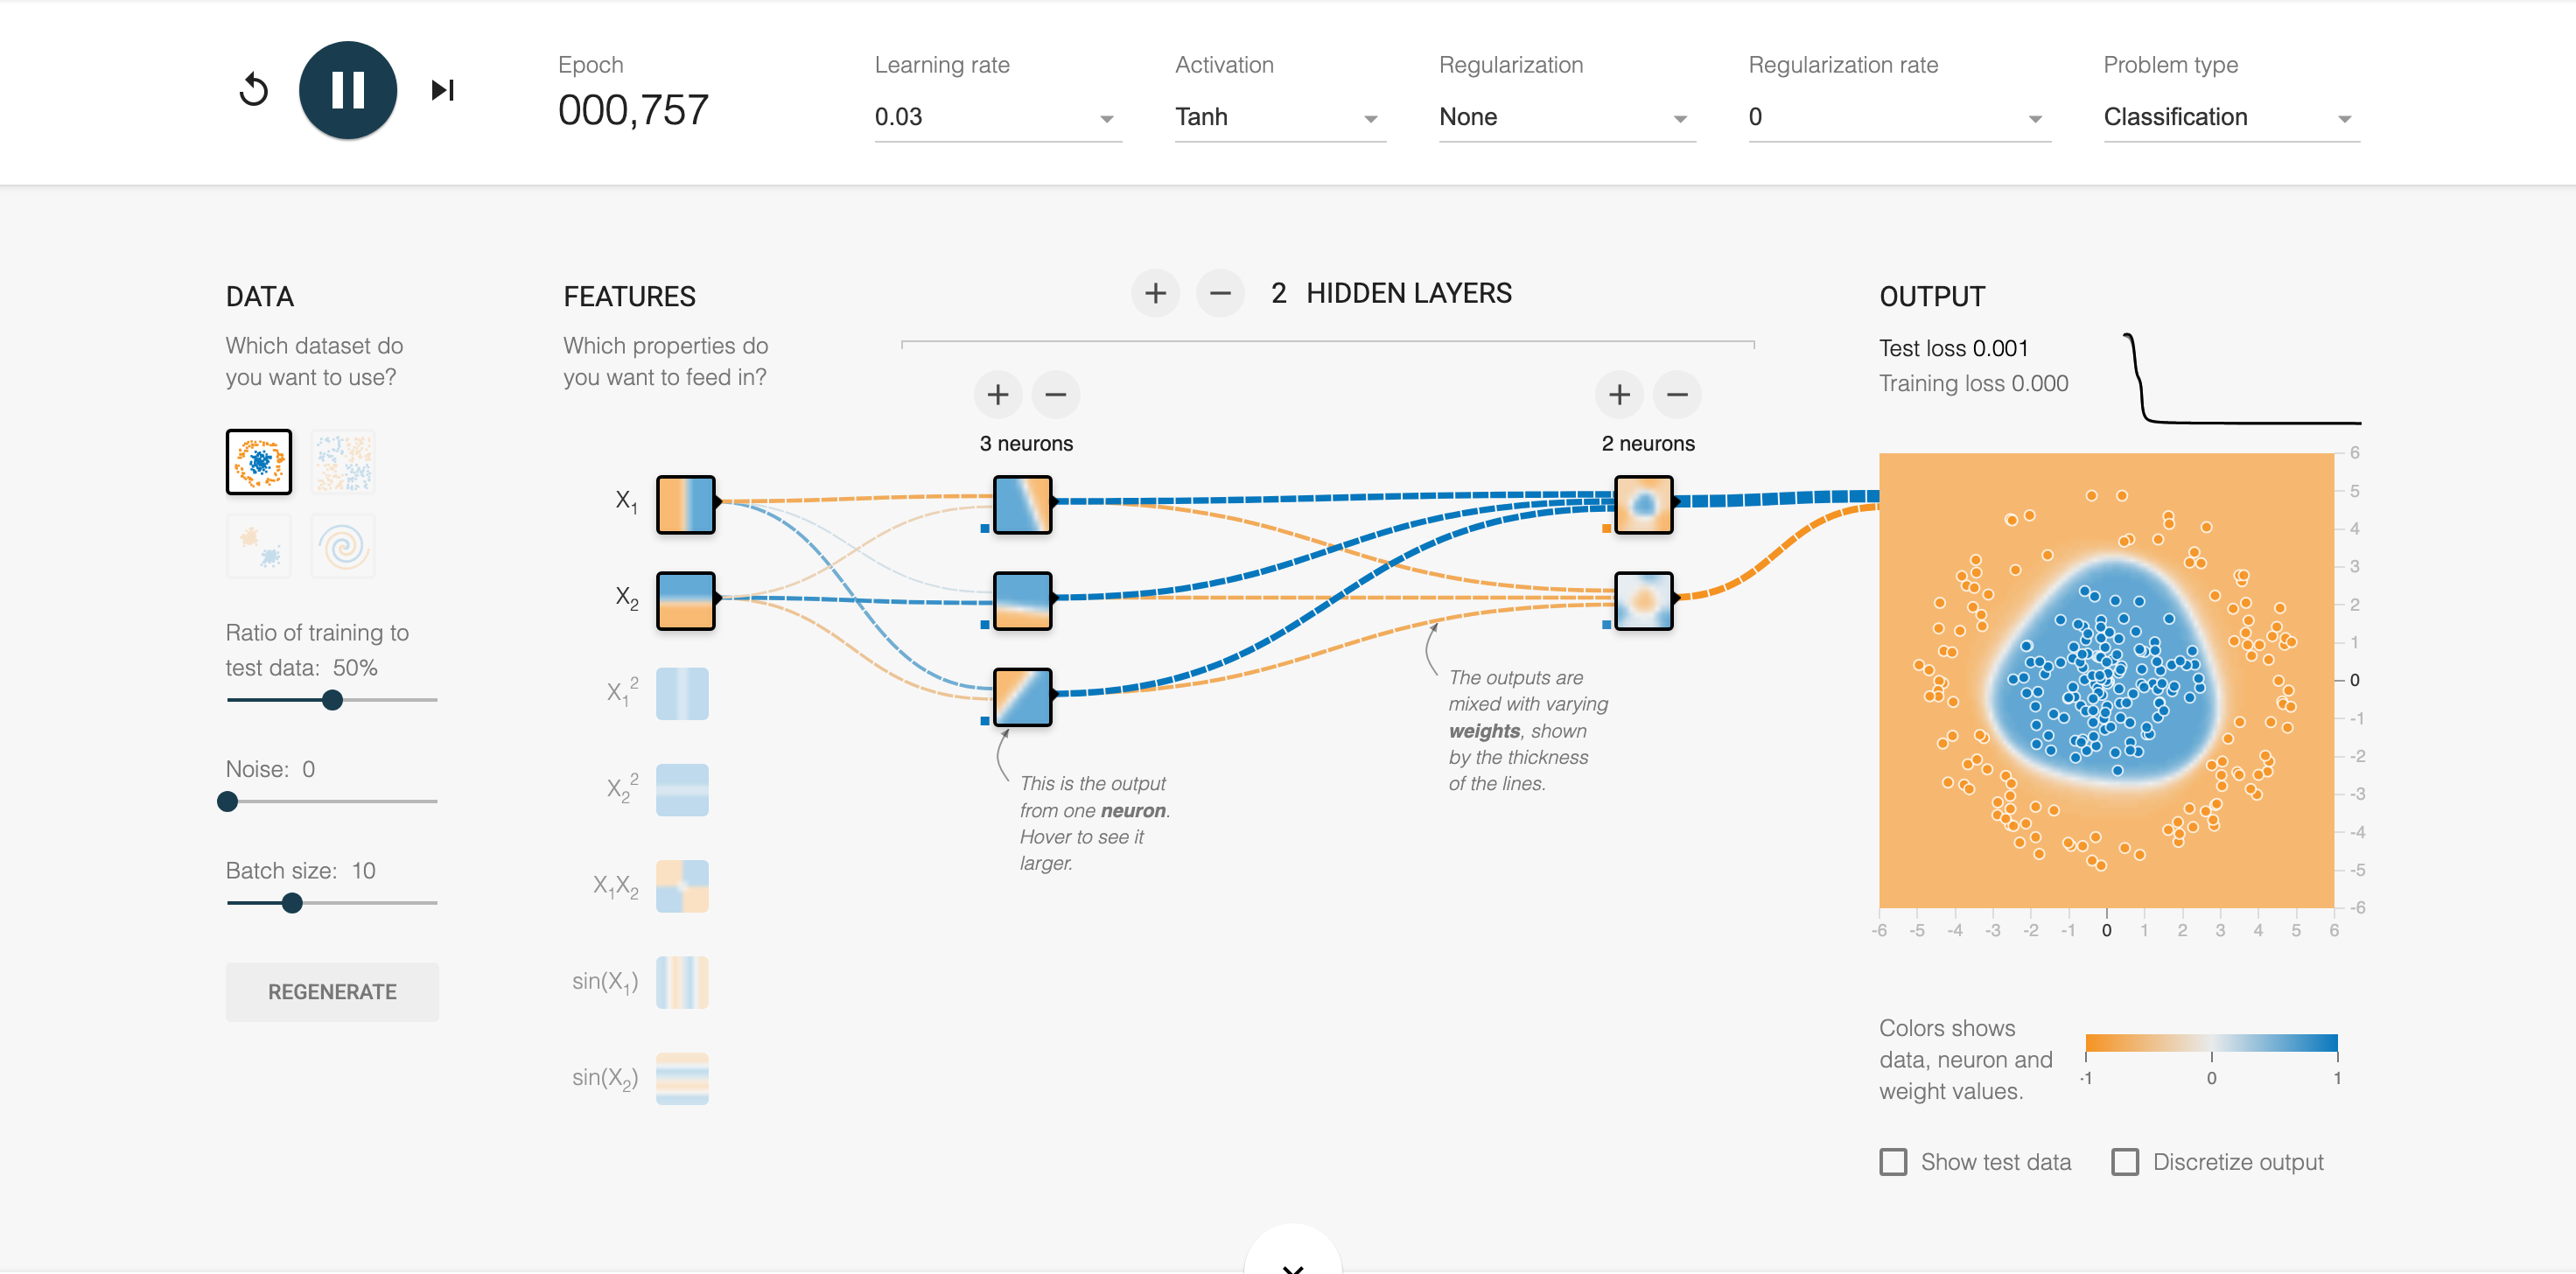Remove a hidden layer with minus icon
The width and height of the screenshot is (2576, 1274).
click(x=1219, y=293)
